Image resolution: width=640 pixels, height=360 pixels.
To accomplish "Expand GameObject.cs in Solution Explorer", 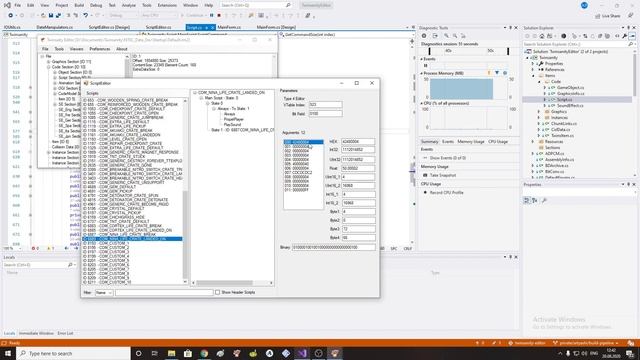I will tap(545, 88).
